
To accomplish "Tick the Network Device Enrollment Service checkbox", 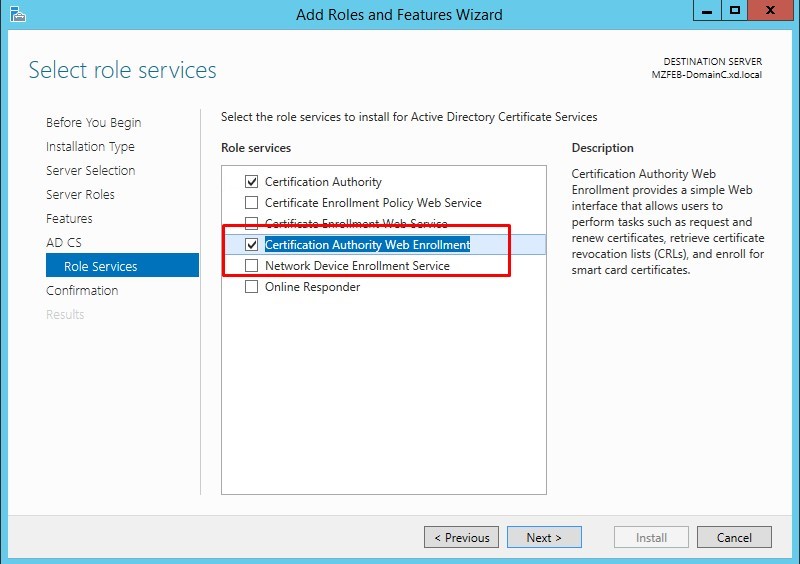I will (252, 266).
